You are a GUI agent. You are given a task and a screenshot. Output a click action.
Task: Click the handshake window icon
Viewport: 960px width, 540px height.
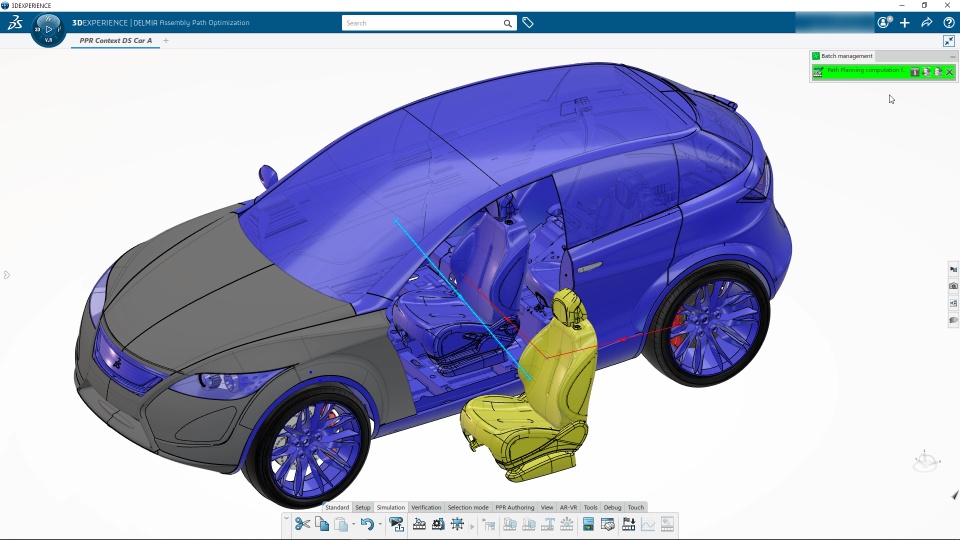607,524
